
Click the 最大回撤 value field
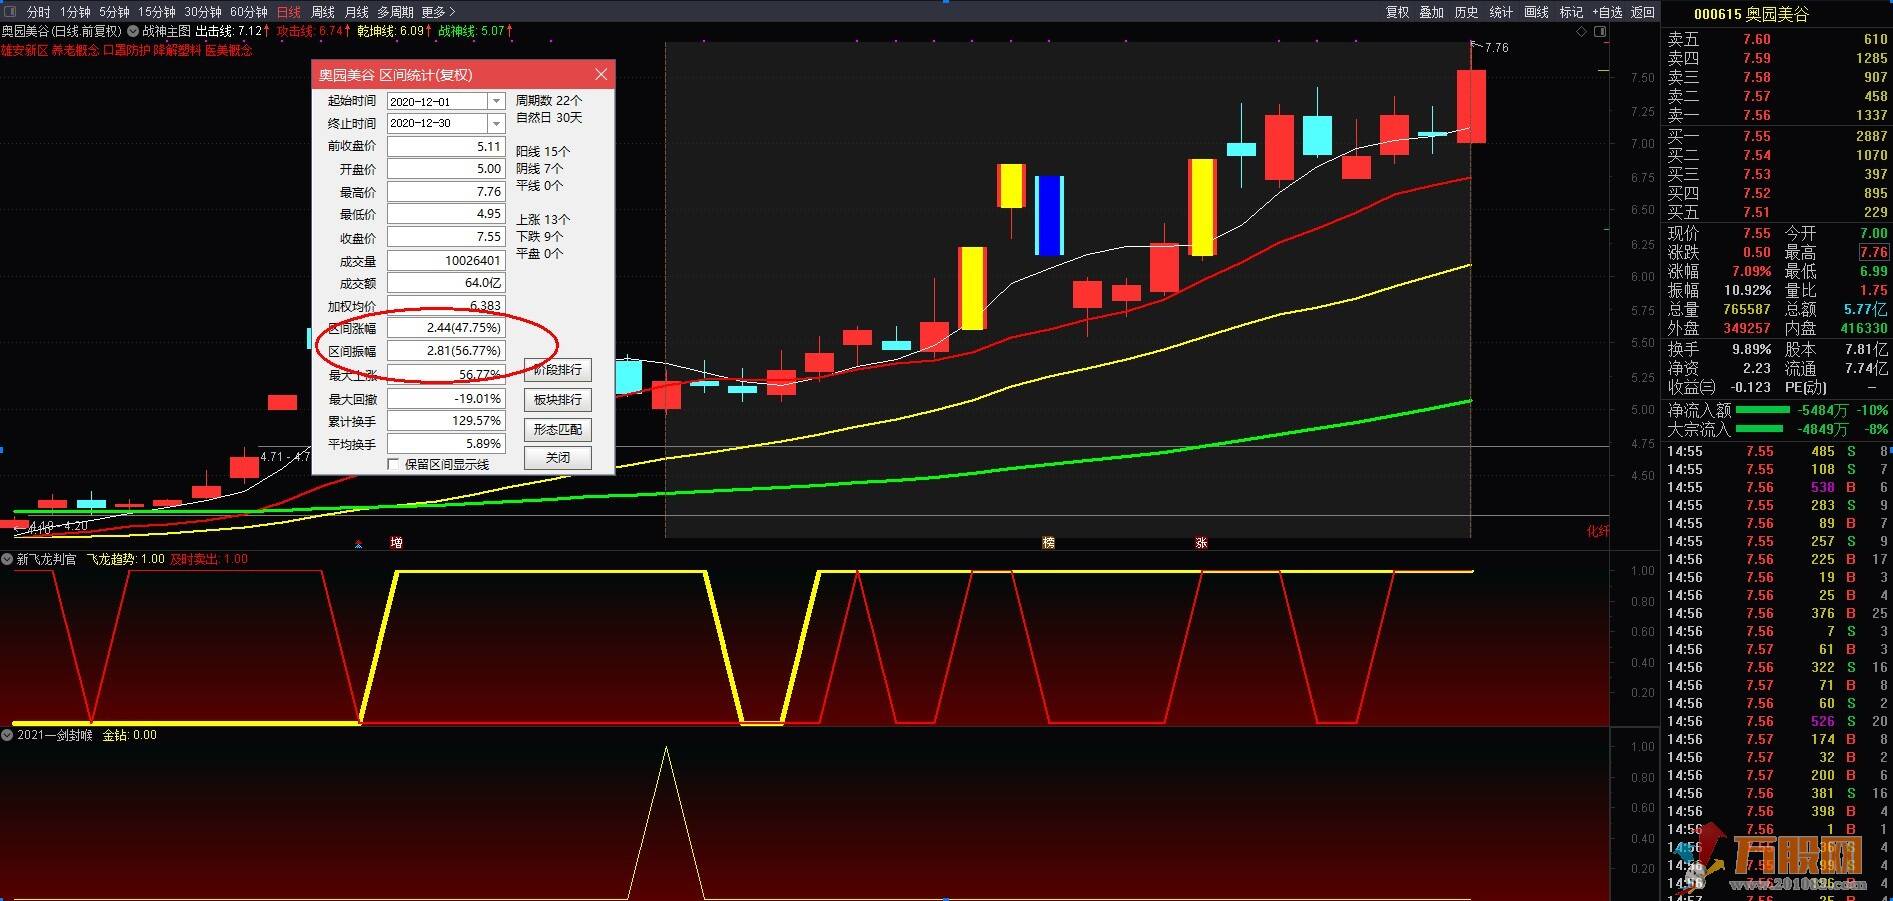(x=446, y=398)
